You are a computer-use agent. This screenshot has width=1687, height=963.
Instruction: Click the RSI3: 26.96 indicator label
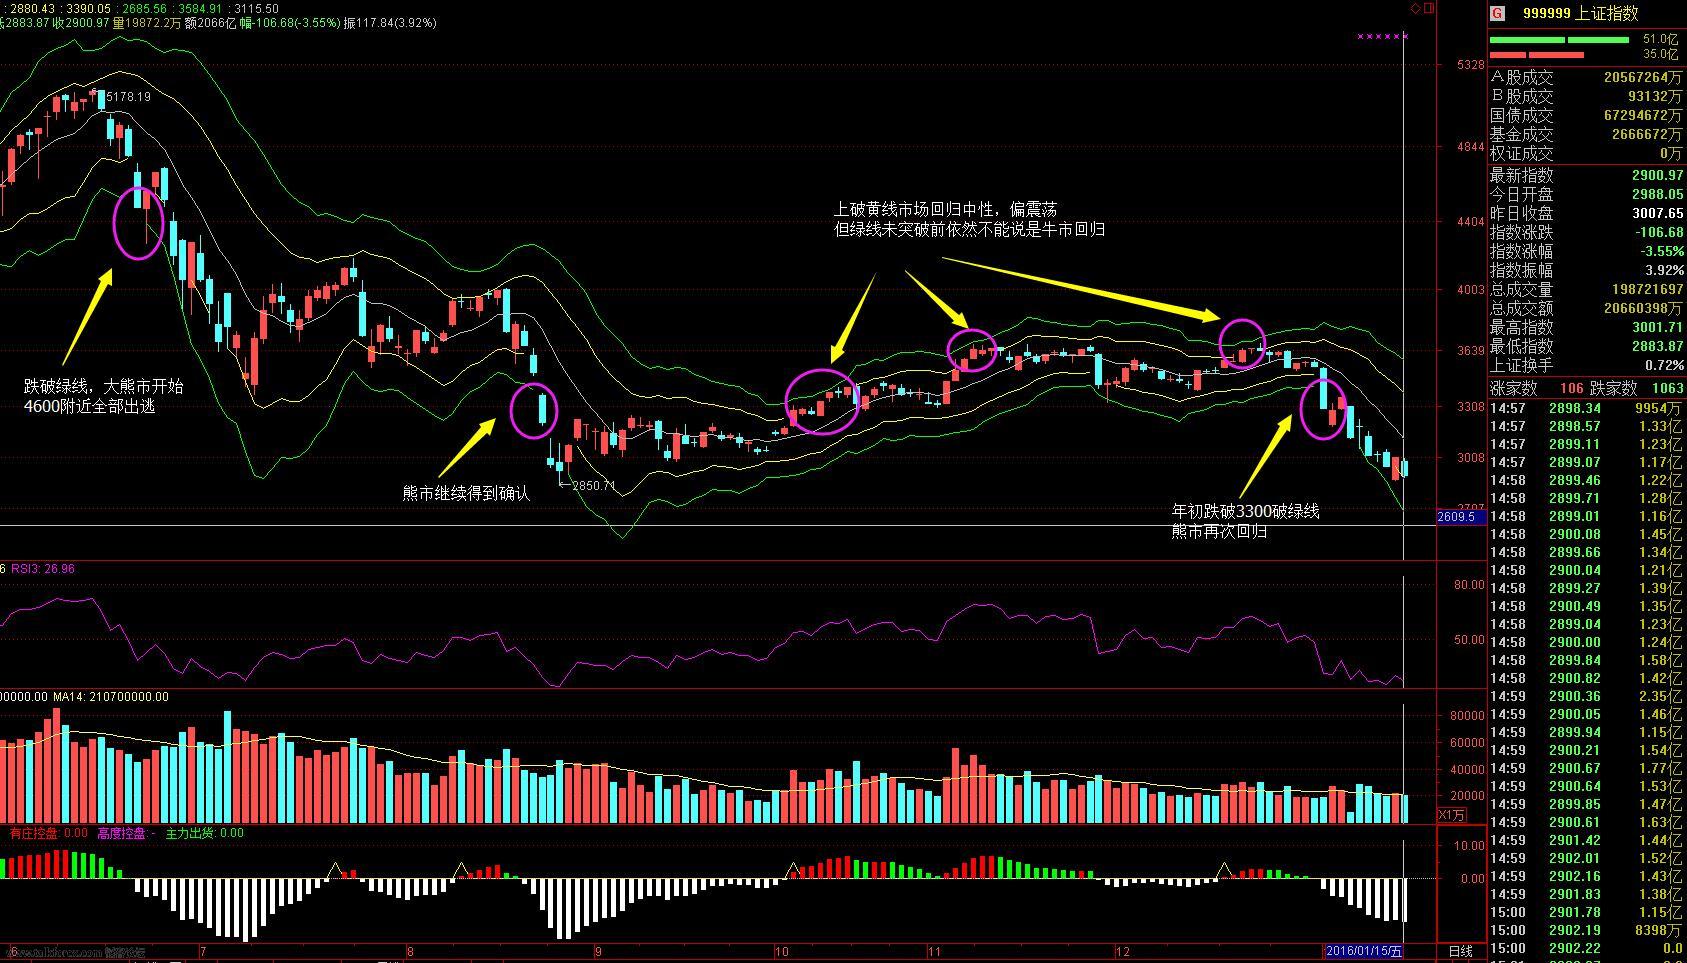(x=43, y=569)
